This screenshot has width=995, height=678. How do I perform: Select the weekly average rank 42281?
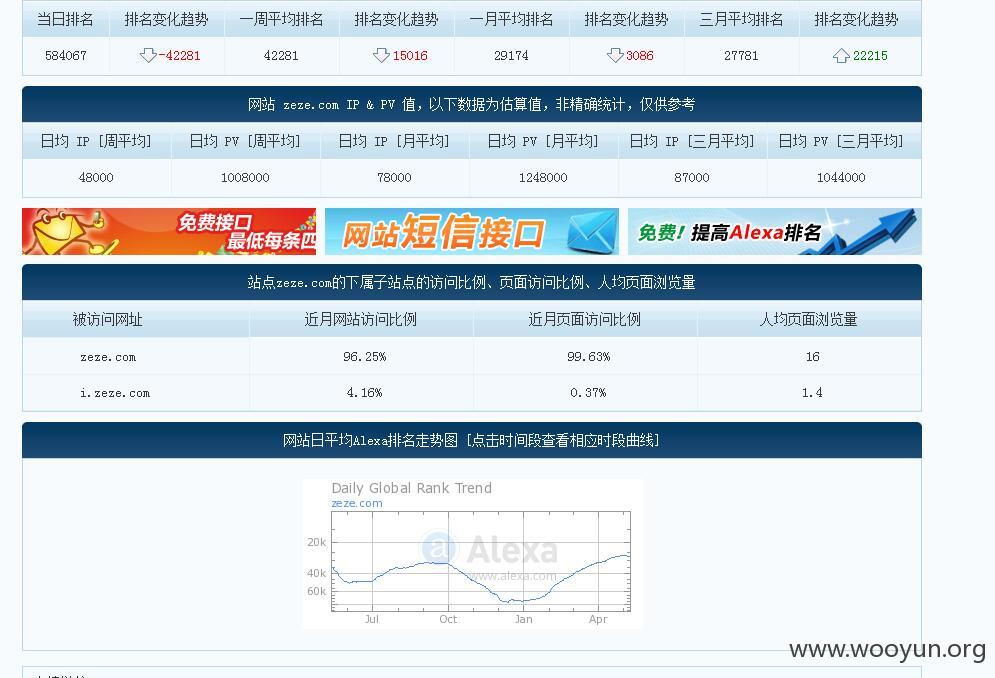(280, 56)
